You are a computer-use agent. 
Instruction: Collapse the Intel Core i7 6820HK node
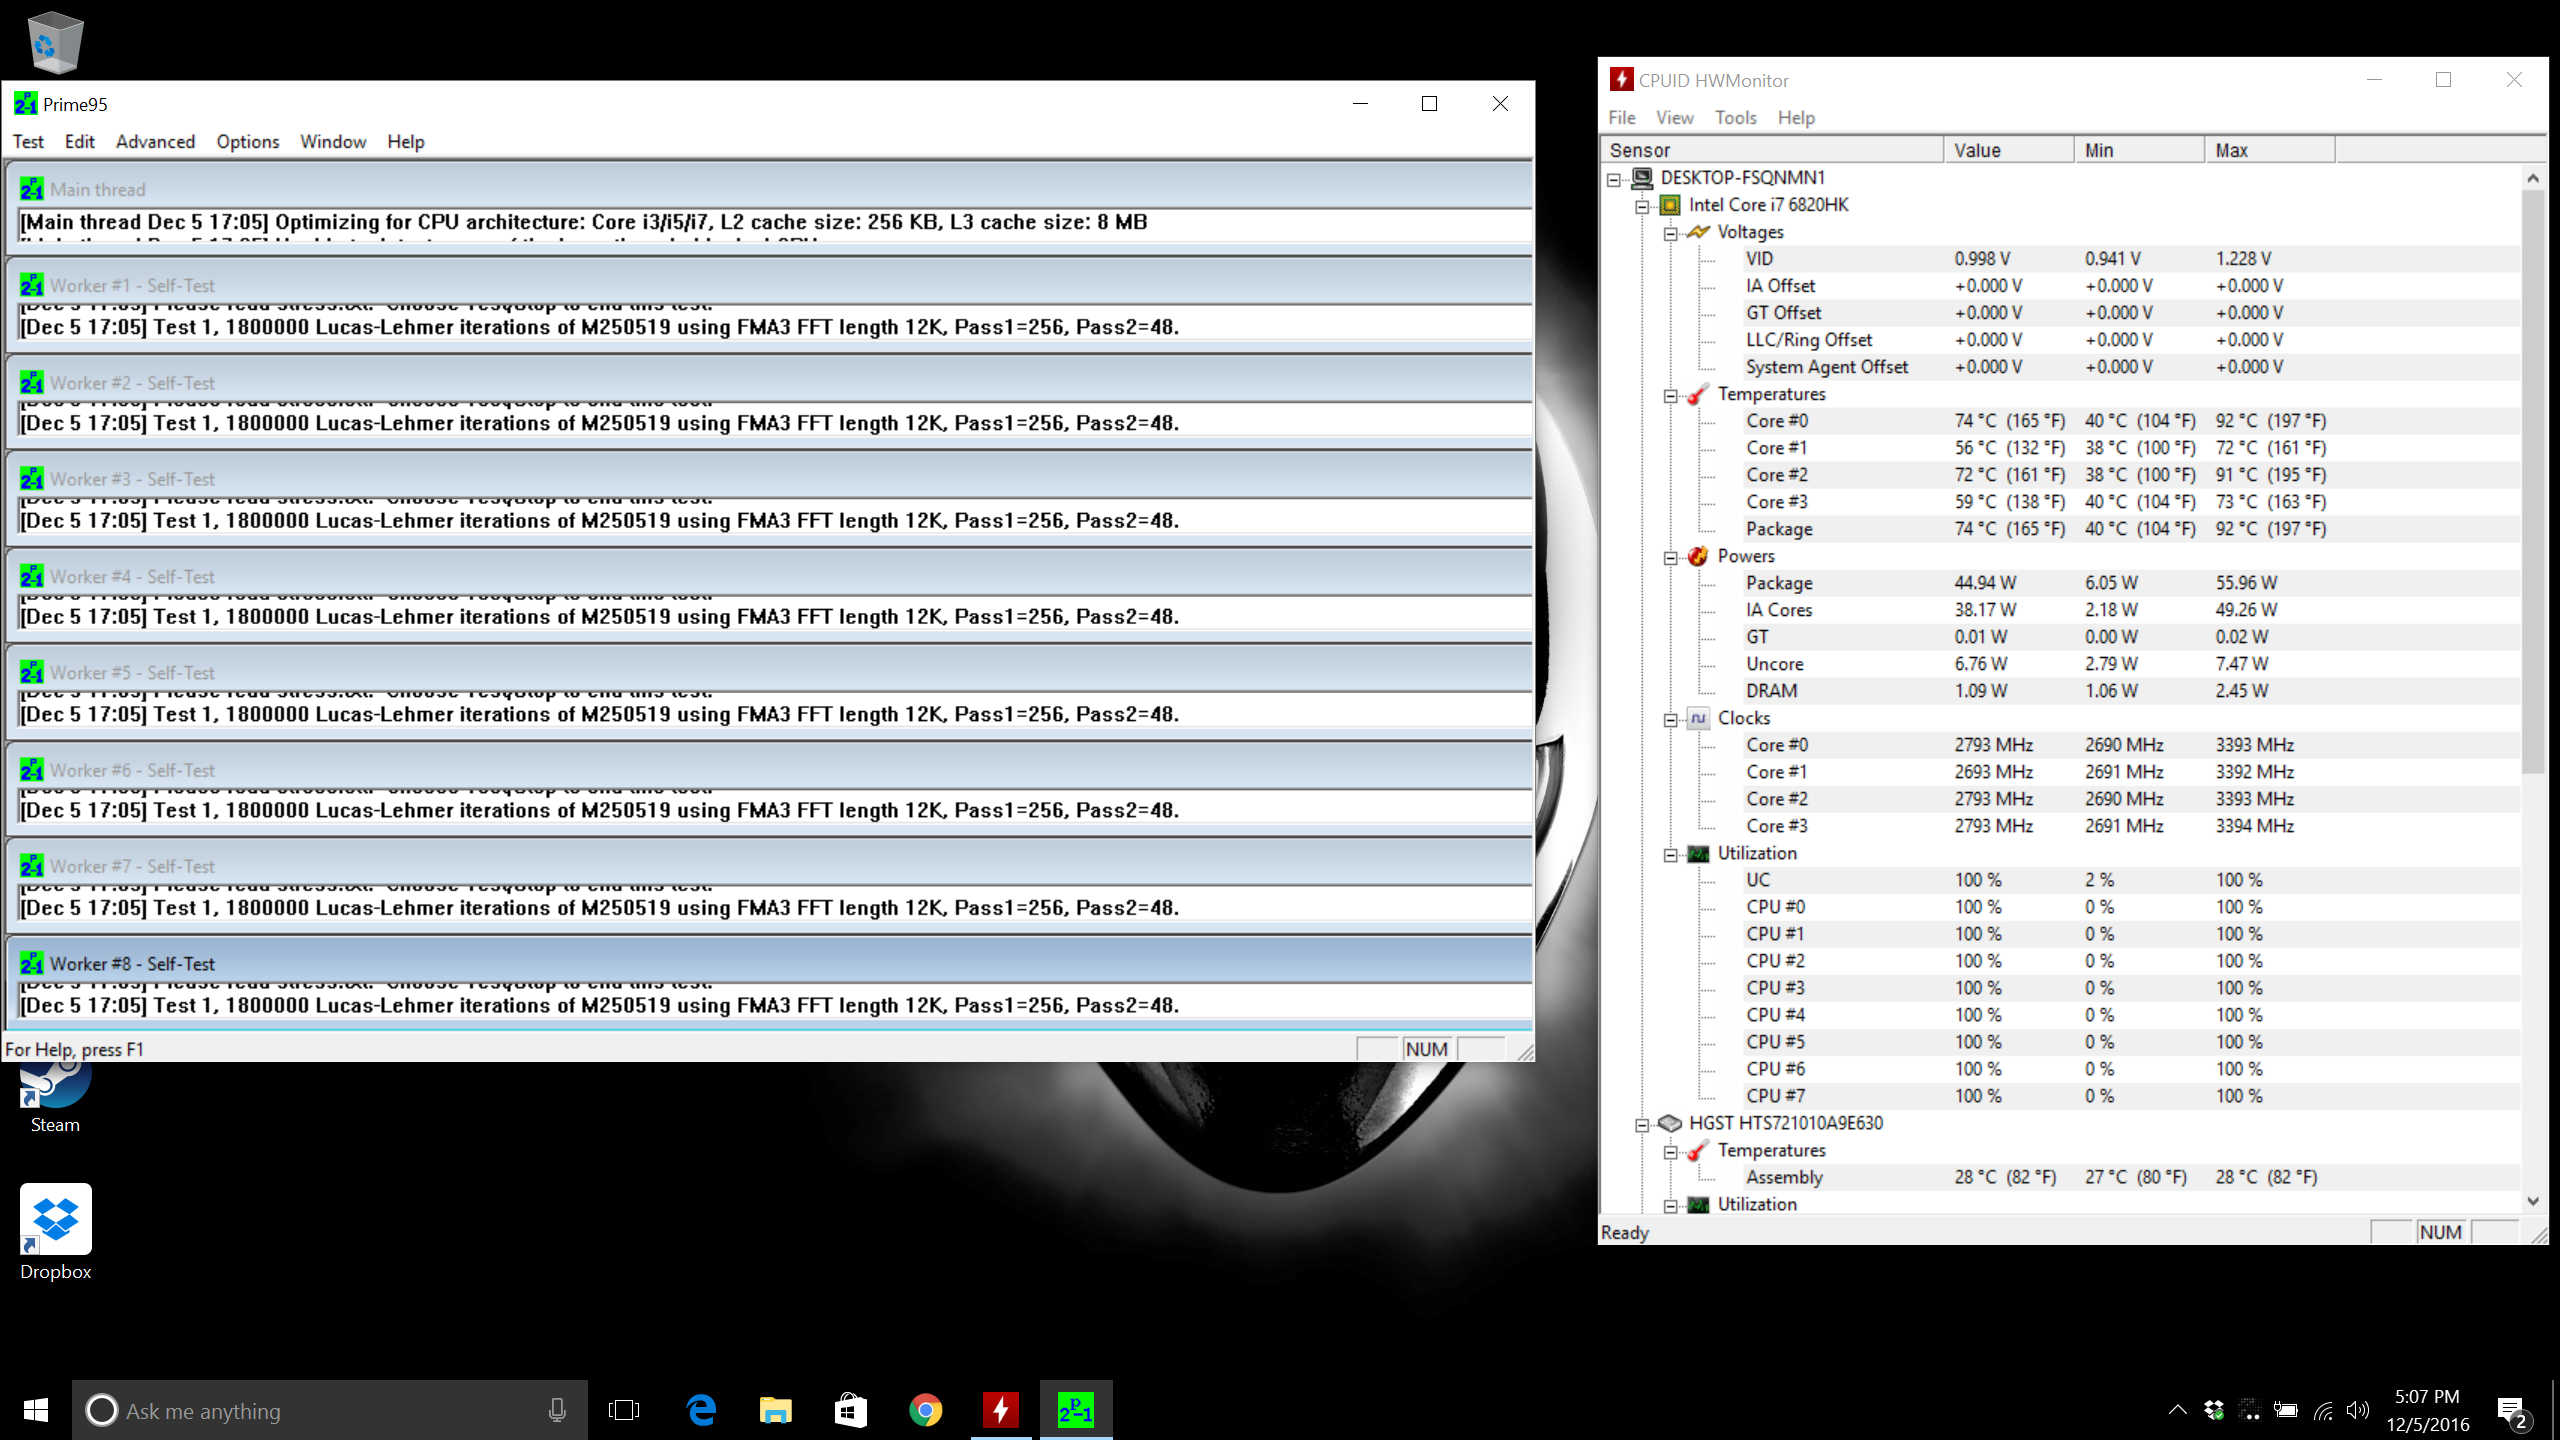[x=1642, y=207]
